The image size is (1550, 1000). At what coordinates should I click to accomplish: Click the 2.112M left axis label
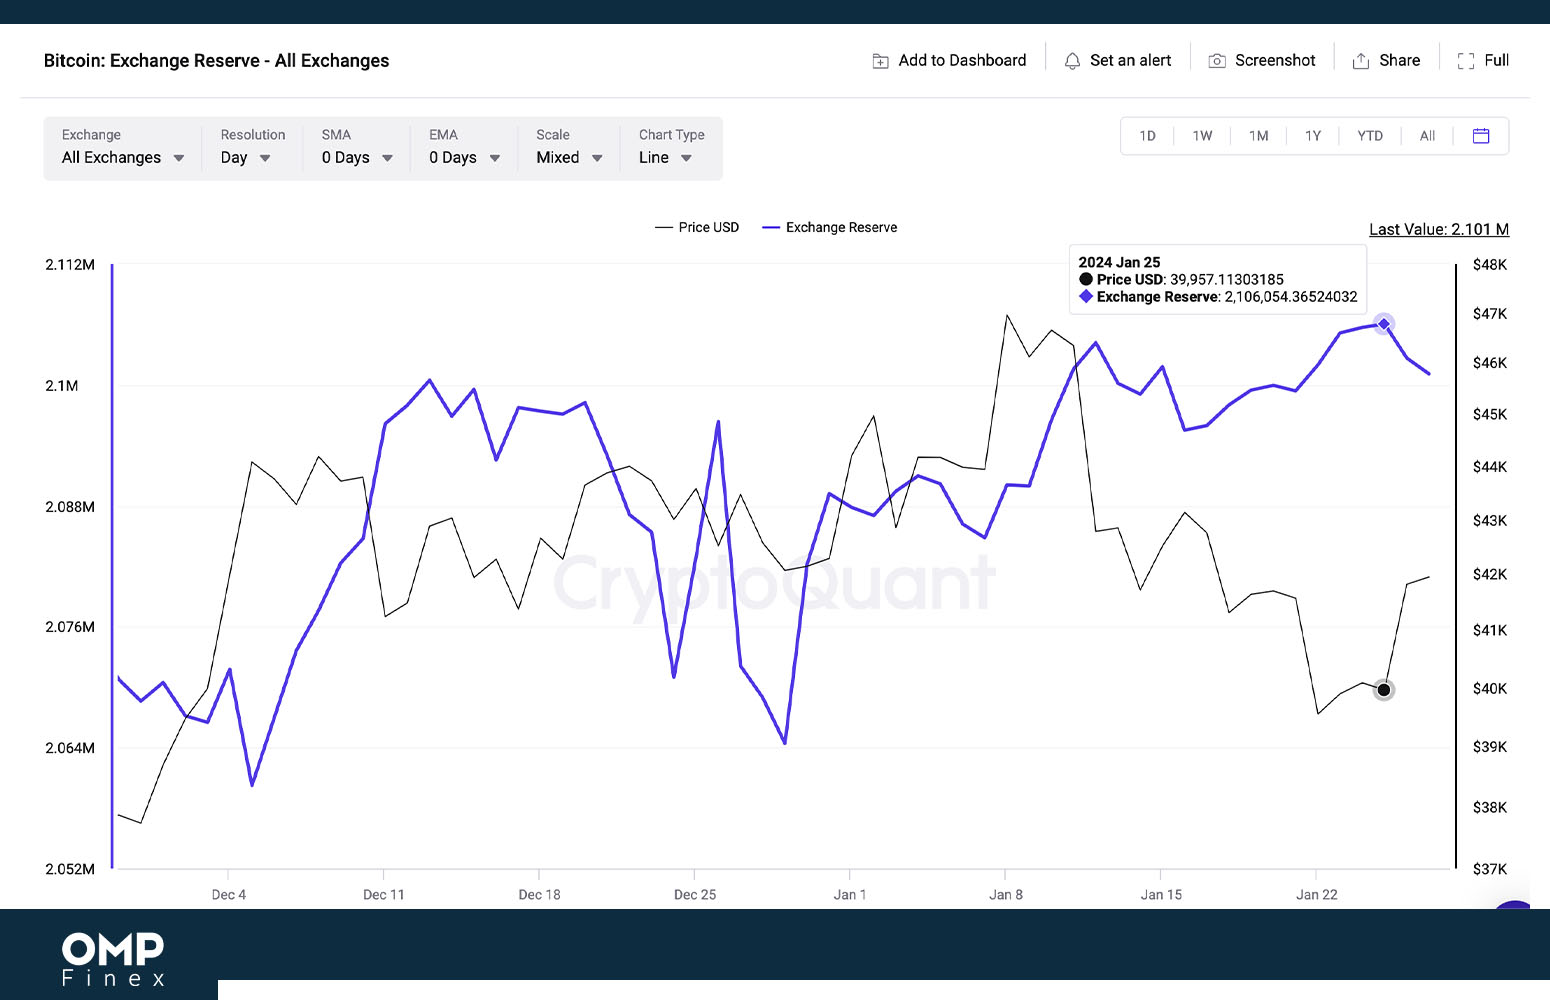point(70,265)
